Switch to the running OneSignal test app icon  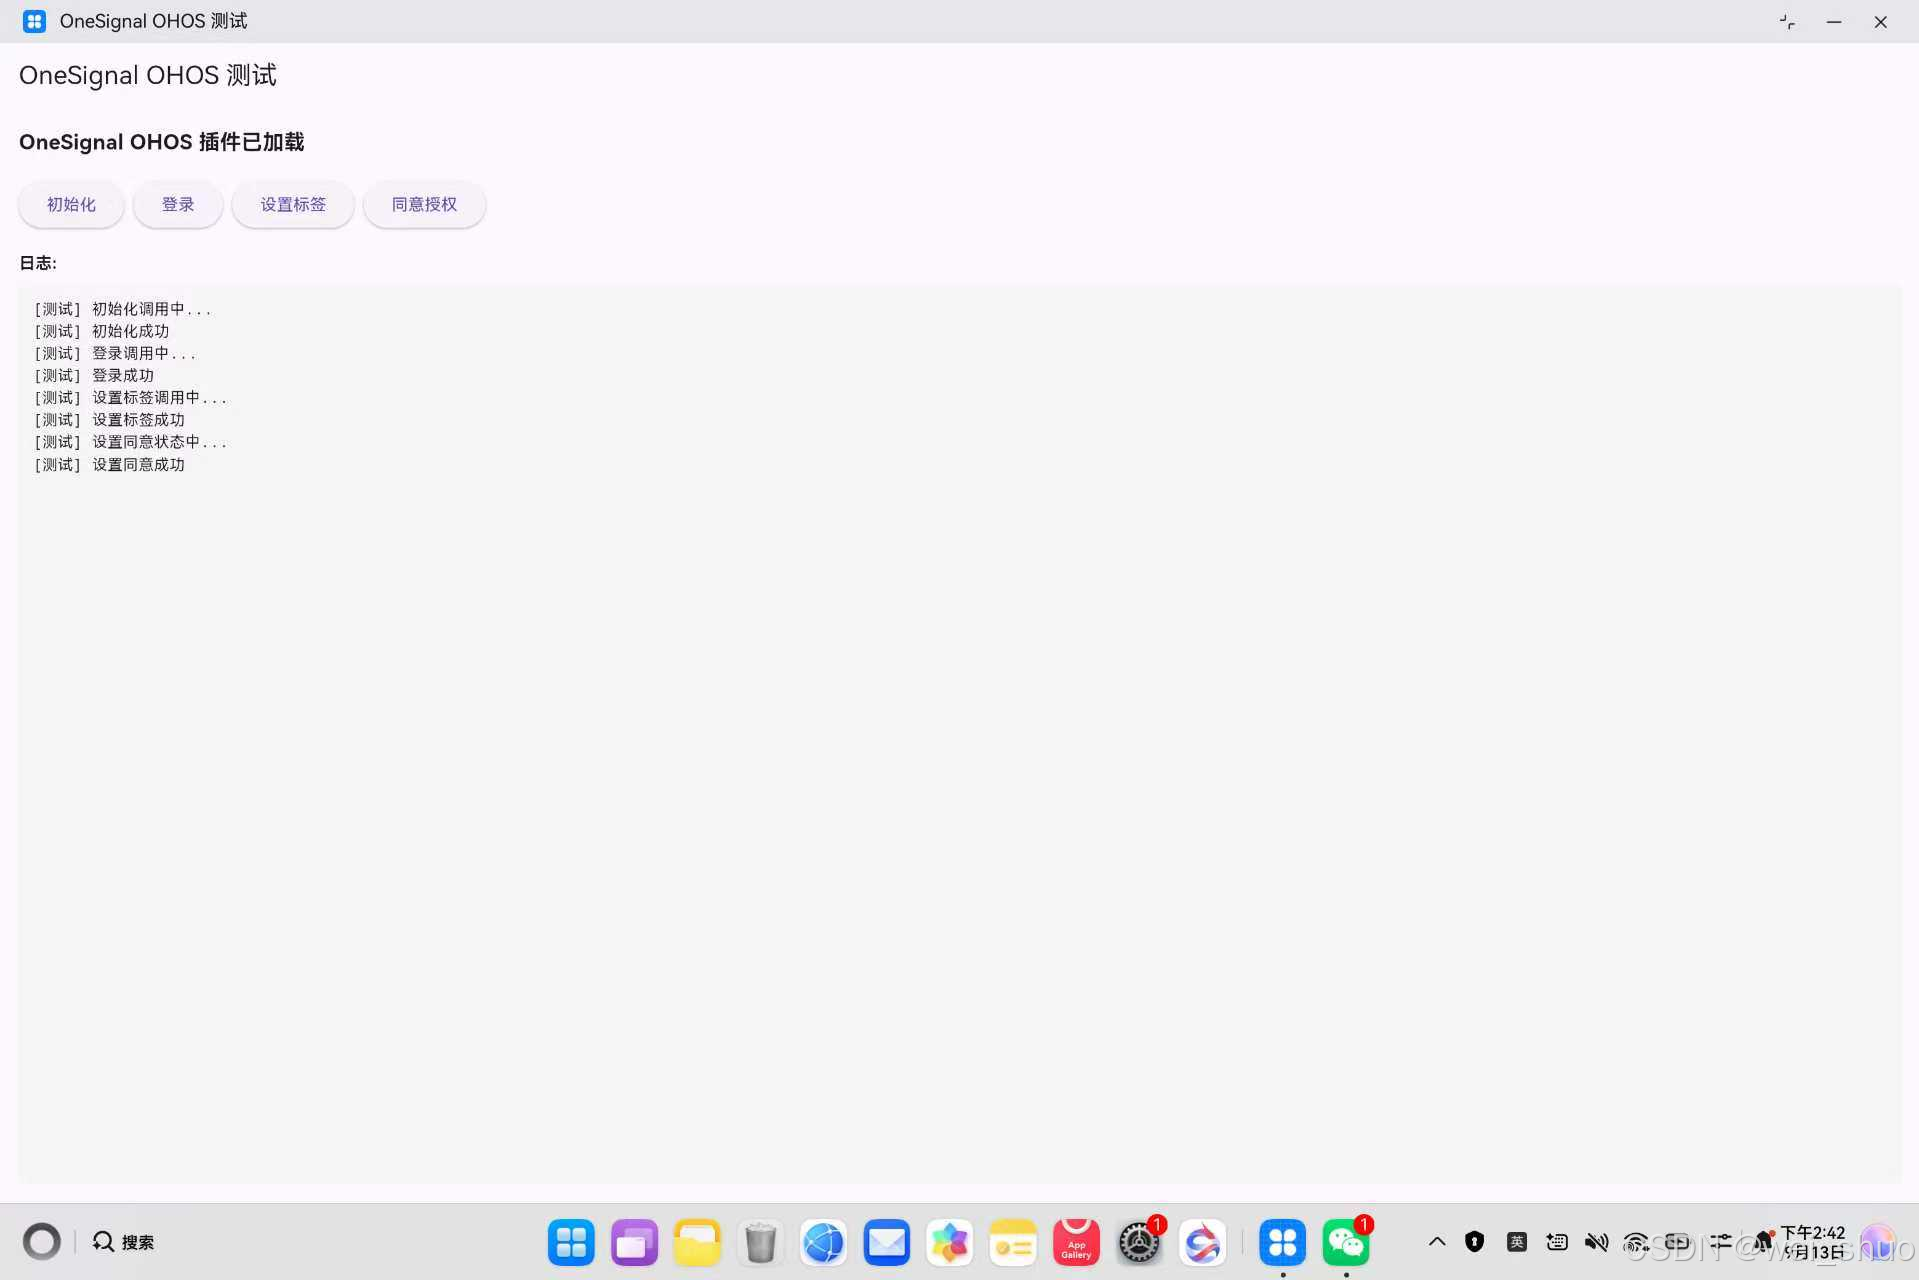tap(1282, 1242)
